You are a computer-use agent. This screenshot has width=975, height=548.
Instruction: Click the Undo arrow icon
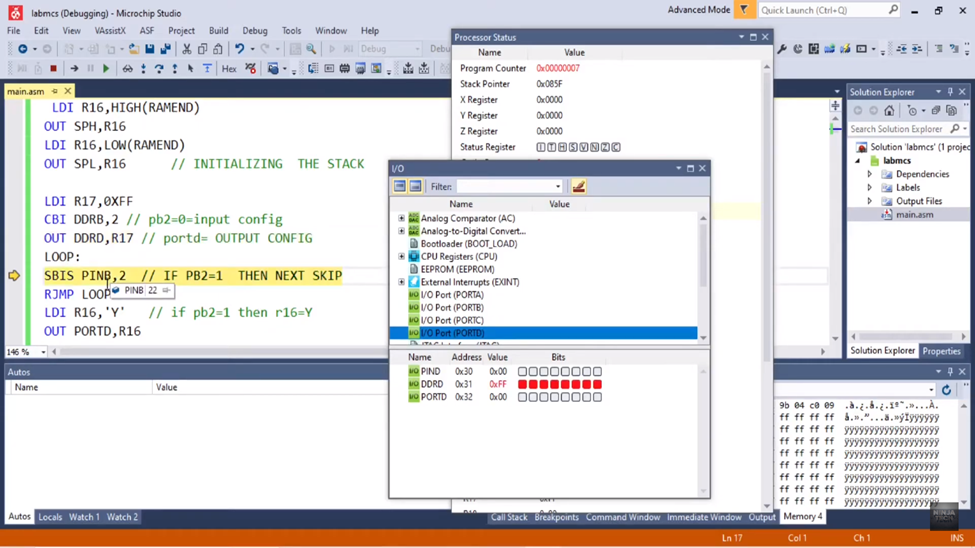pos(238,48)
